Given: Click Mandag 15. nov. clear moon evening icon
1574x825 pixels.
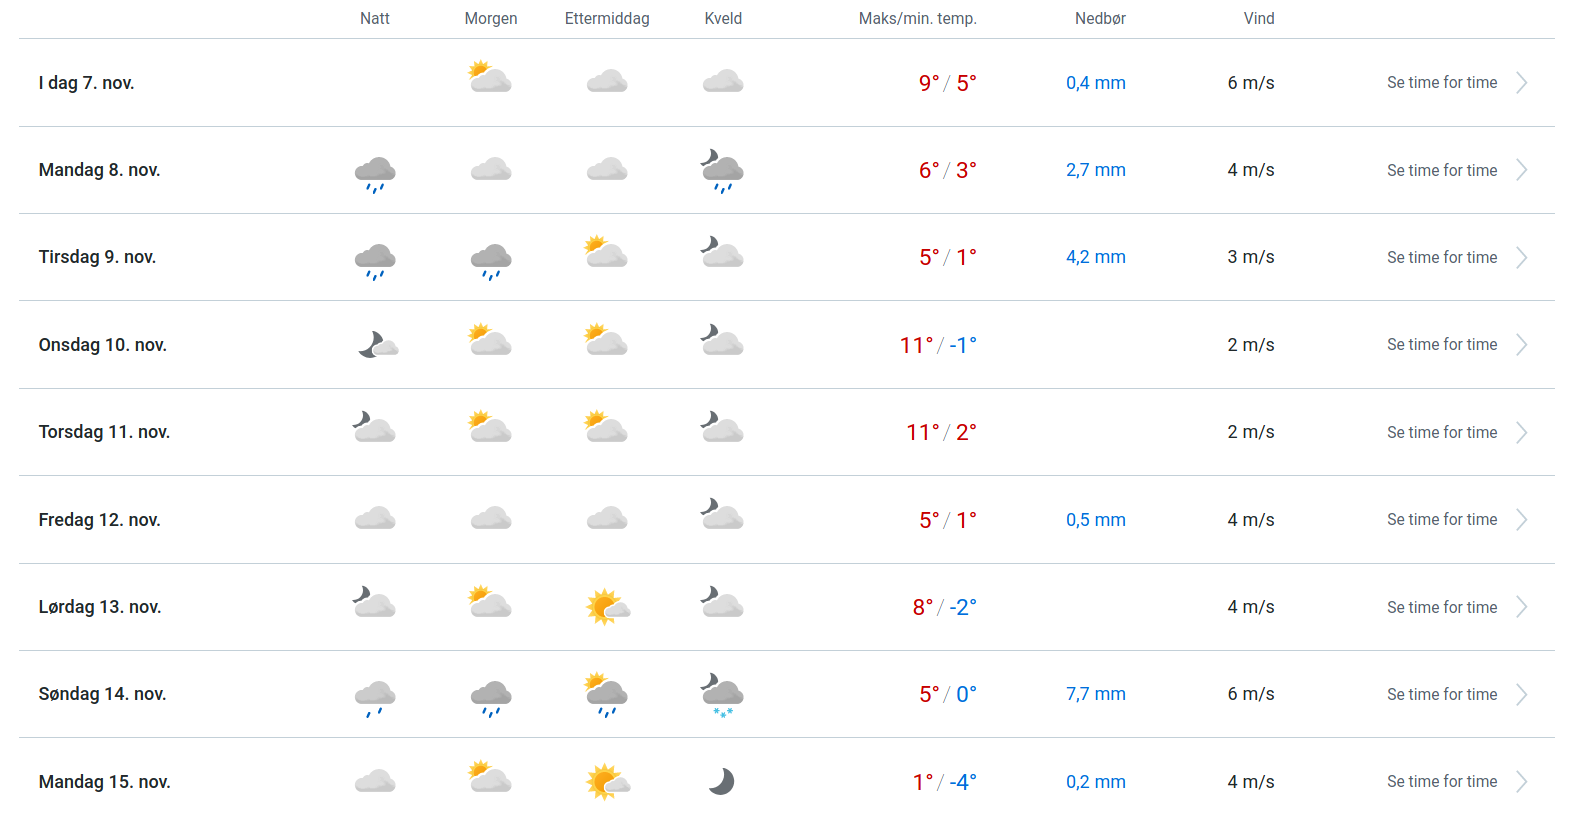Looking at the screenshot, I should pos(722,781).
